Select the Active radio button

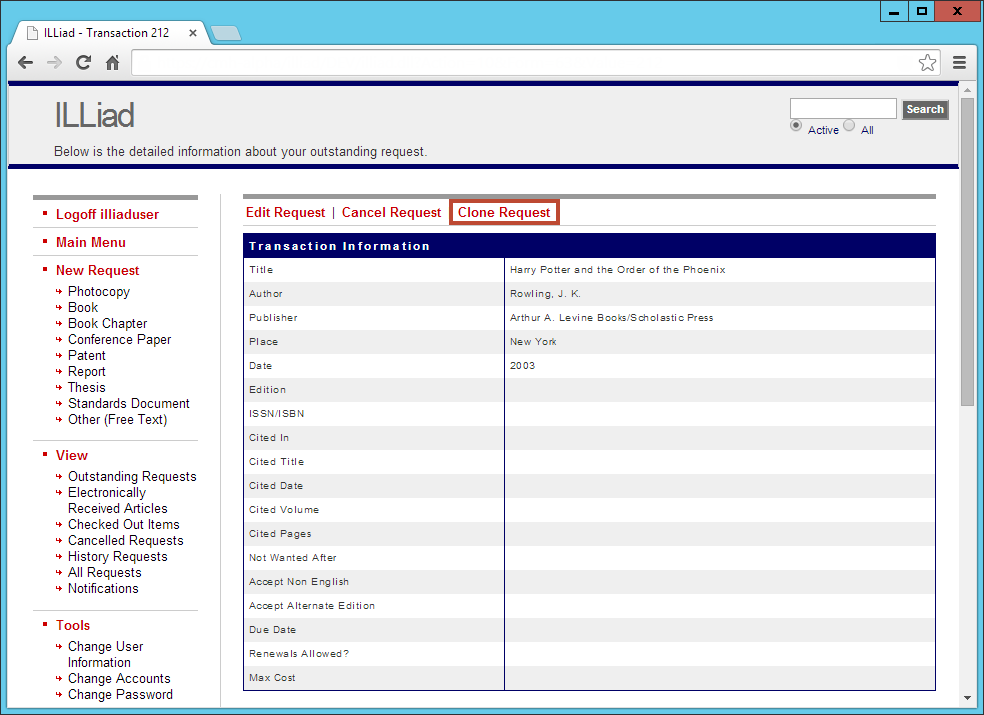pyautogui.click(x=796, y=127)
